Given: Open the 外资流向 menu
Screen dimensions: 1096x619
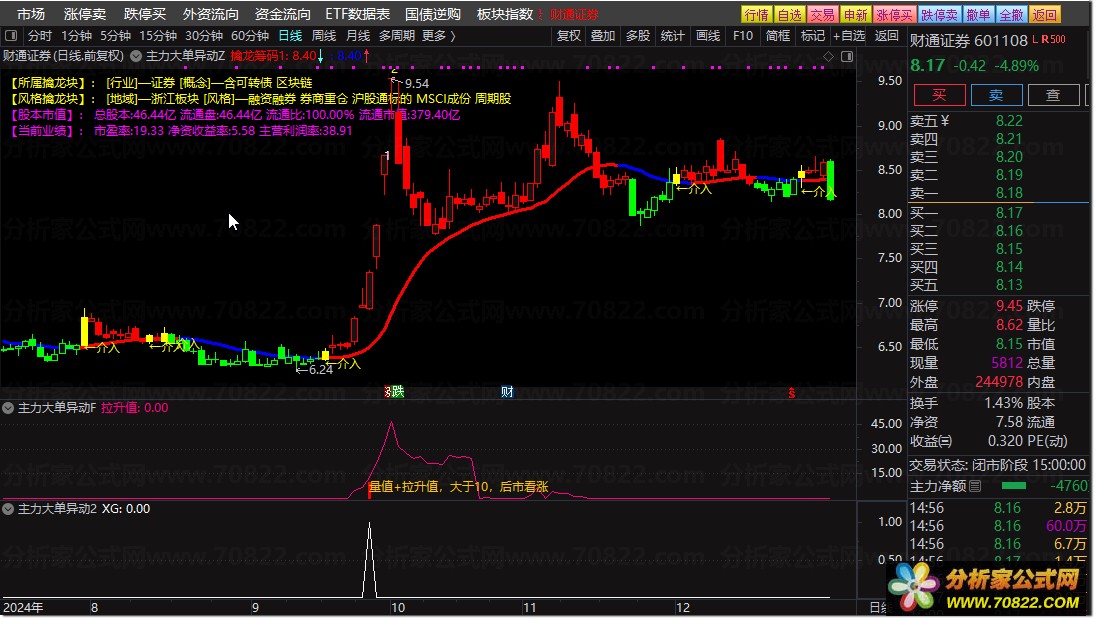Looking at the screenshot, I should (210, 14).
